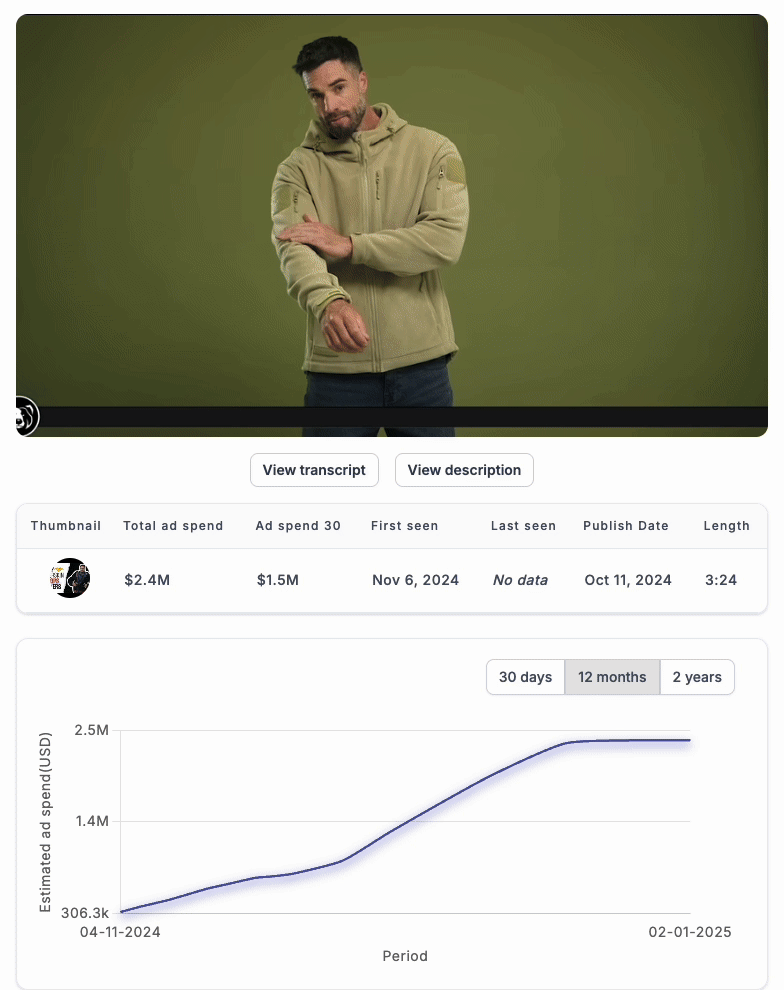This screenshot has width=784, height=990.
Task: Open the View description button
Action: [464, 470]
